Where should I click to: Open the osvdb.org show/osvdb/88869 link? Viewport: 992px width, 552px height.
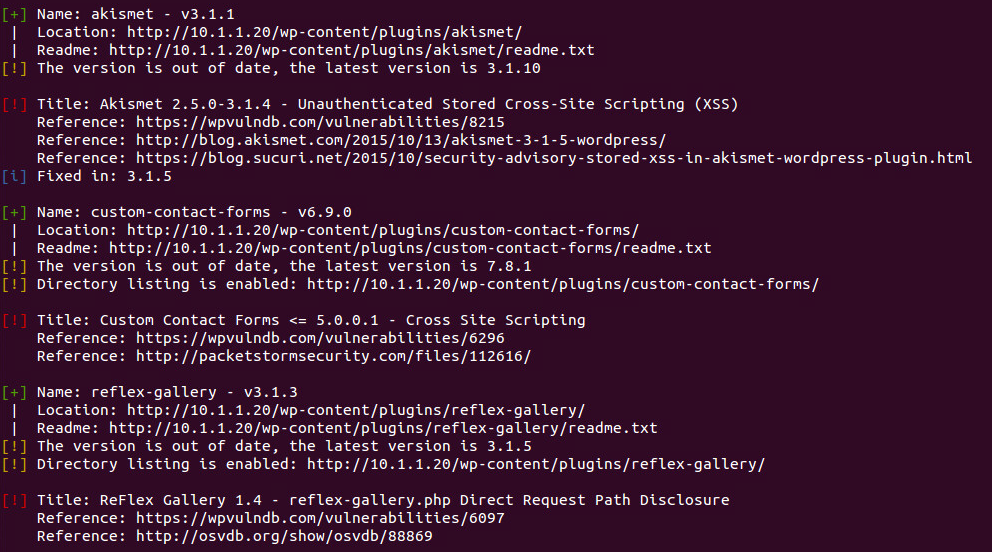point(284,536)
